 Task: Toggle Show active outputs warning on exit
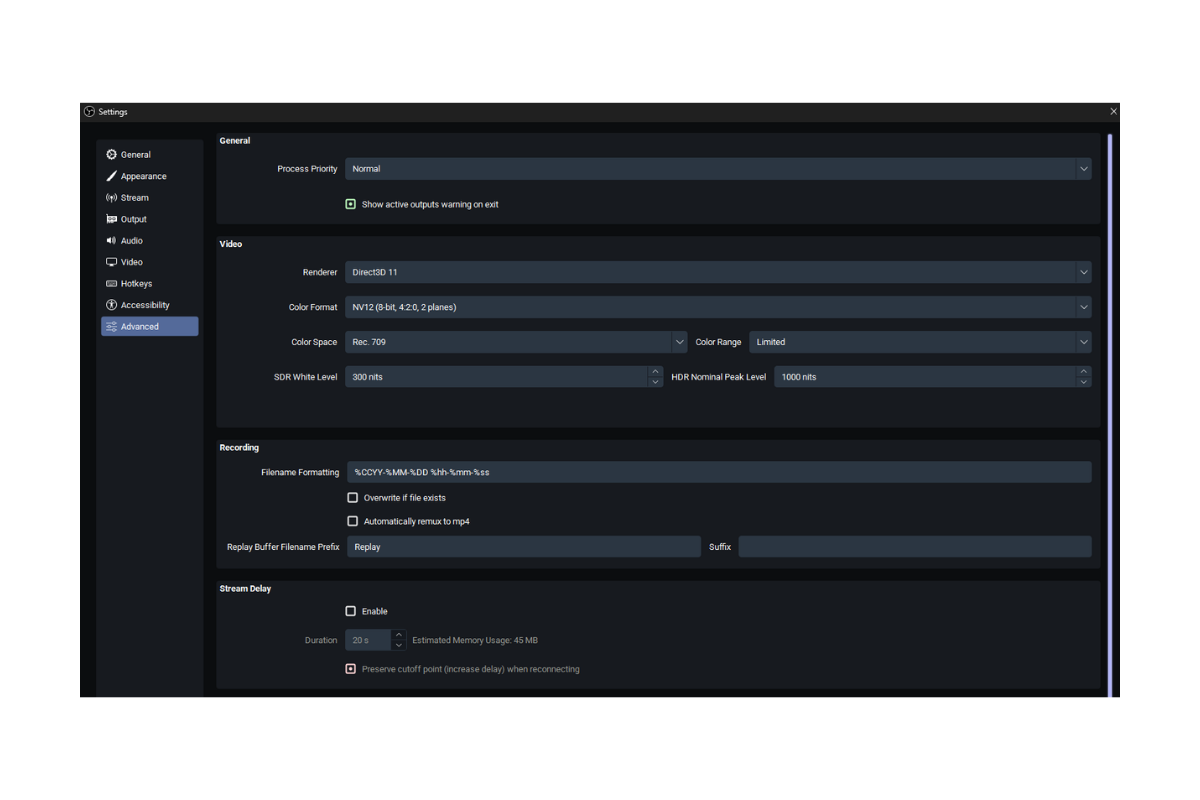point(351,204)
